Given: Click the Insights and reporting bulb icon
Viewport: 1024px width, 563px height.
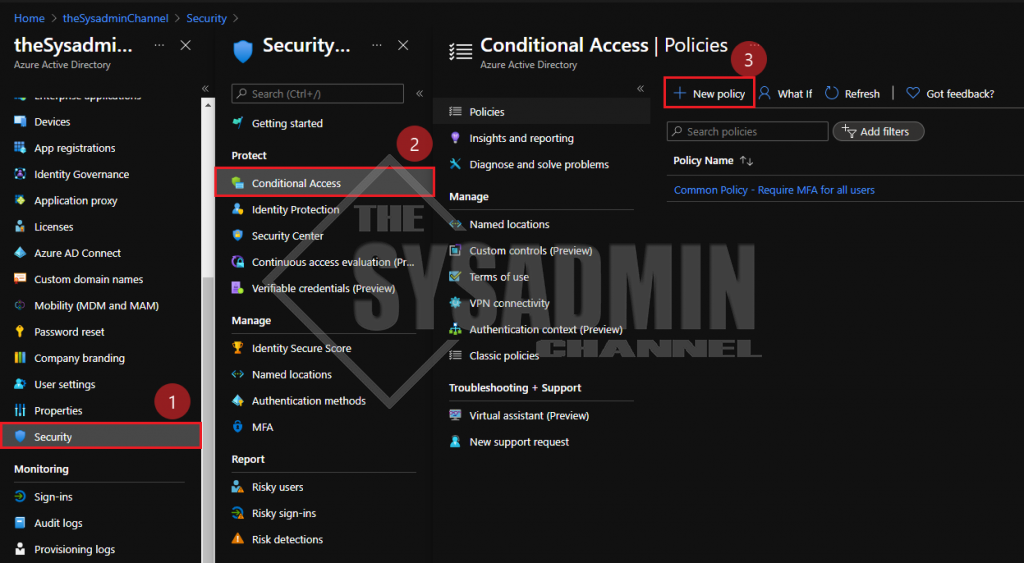Looking at the screenshot, I should point(455,138).
